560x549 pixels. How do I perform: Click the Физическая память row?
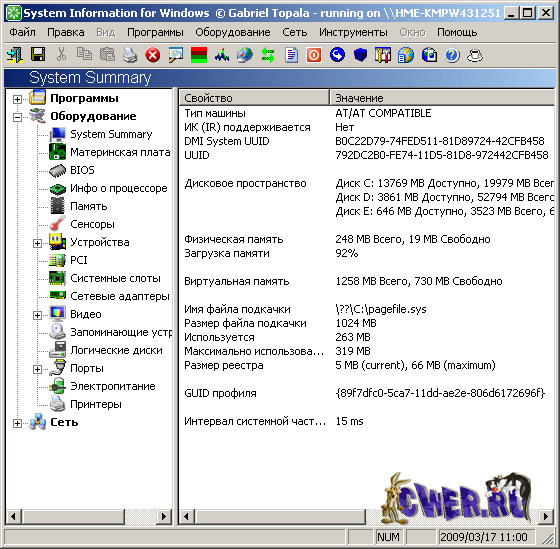click(367, 239)
